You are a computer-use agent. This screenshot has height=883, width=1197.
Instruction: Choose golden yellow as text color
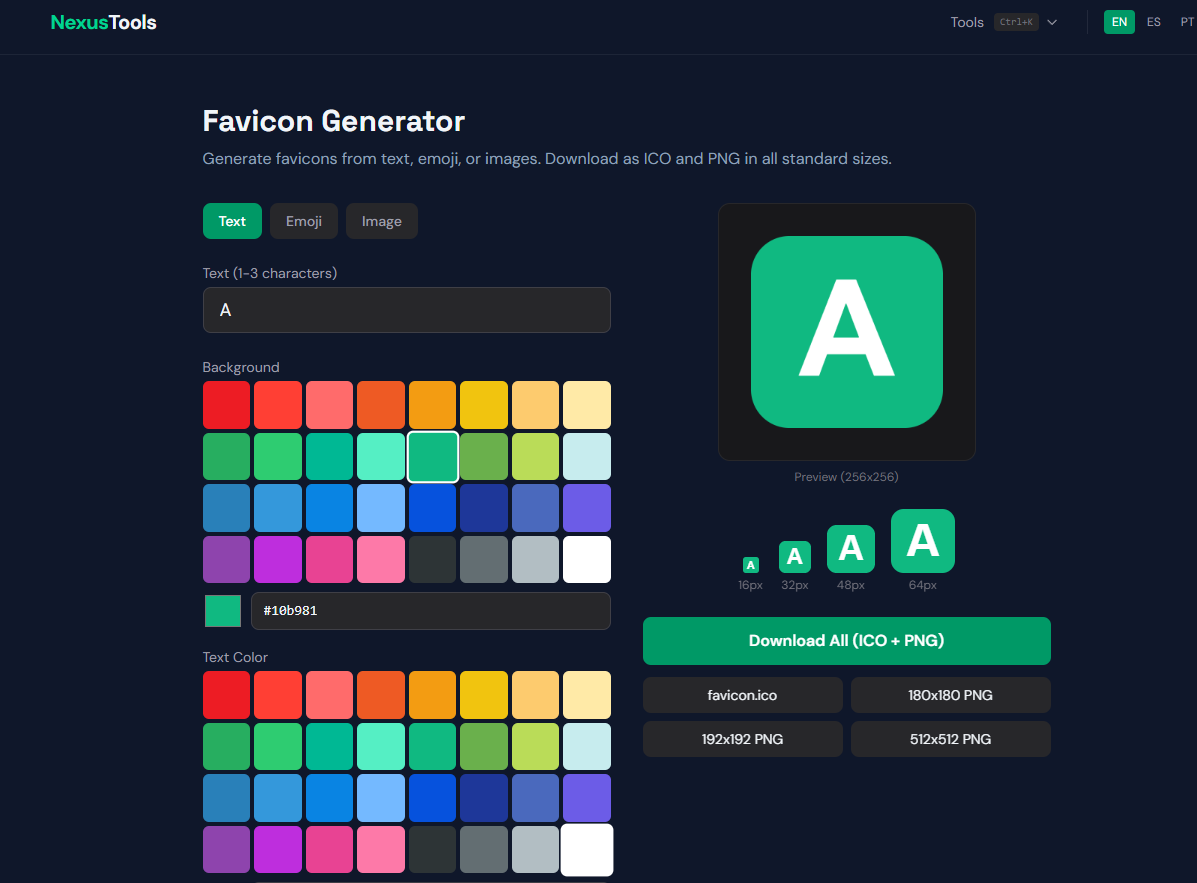[484, 695]
